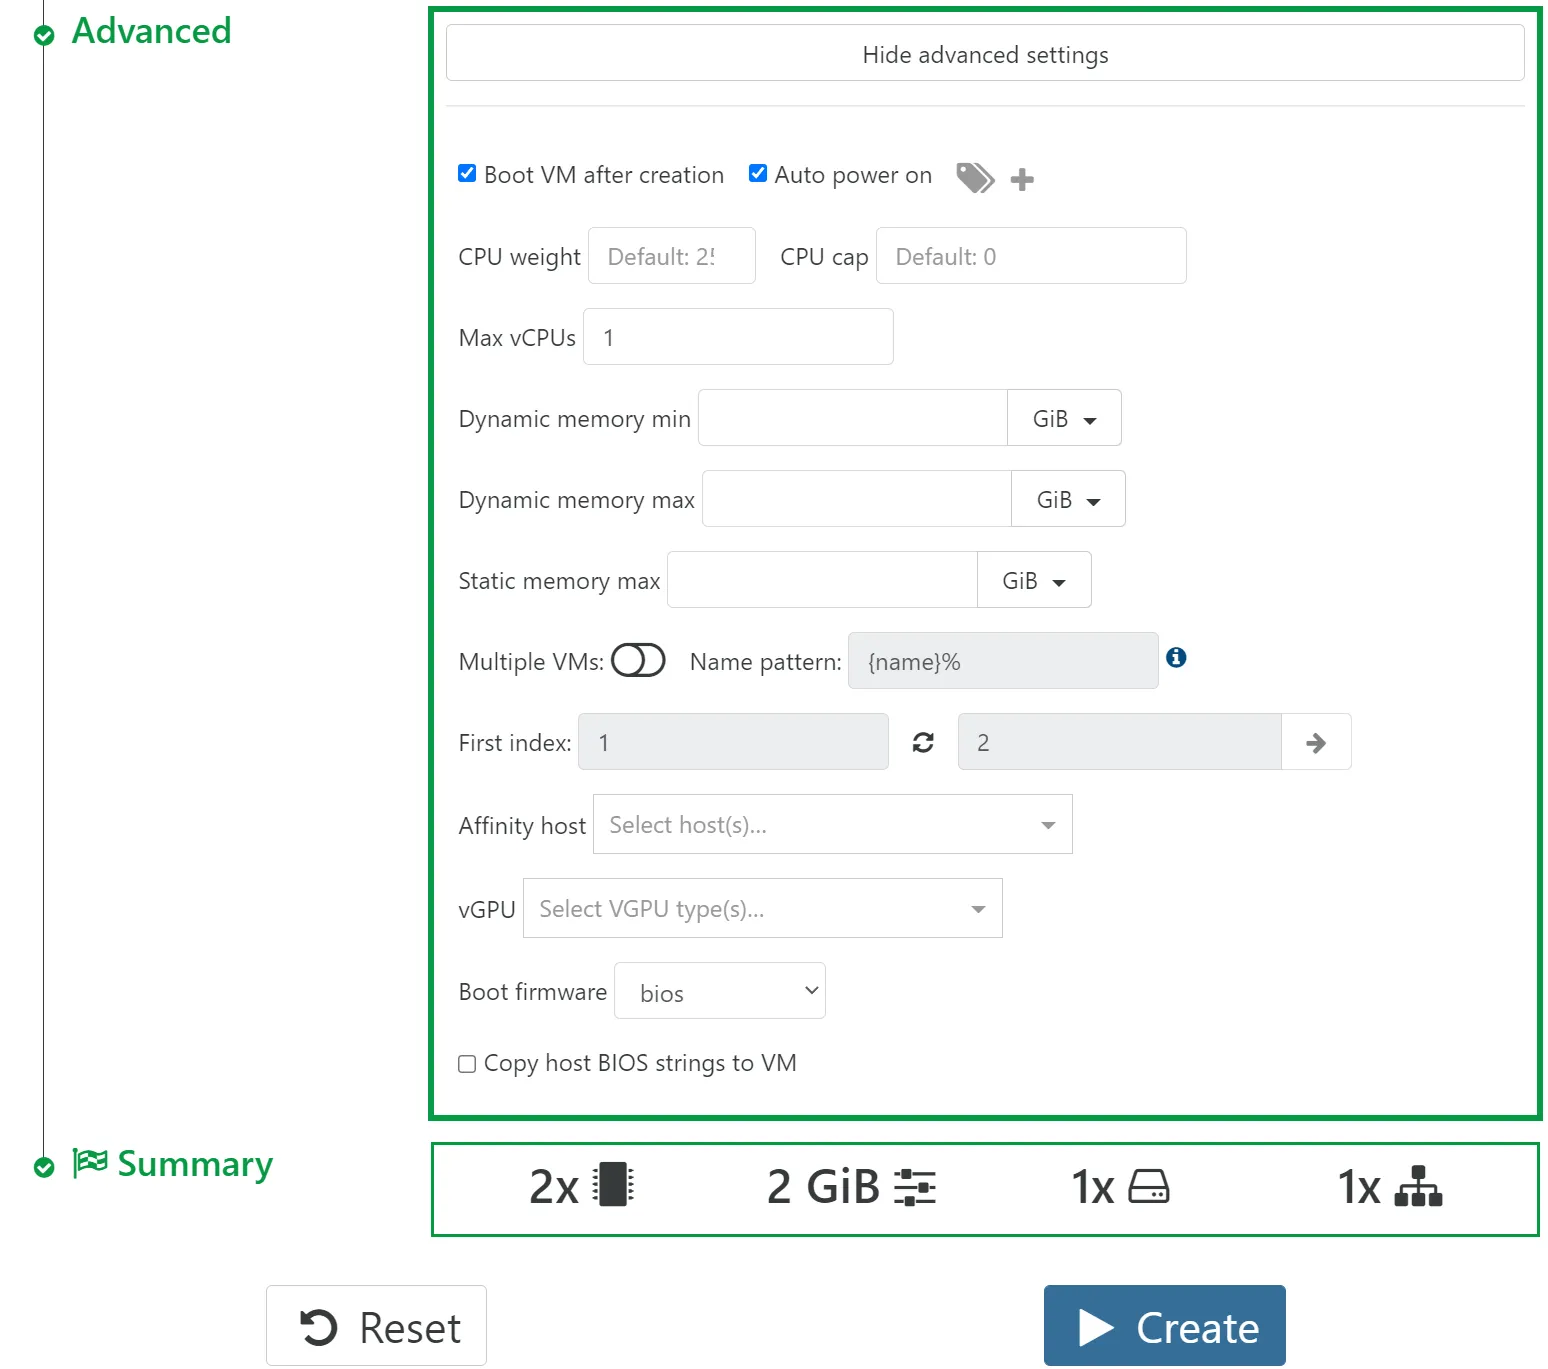Image resolution: width=1548 pixels, height=1369 pixels.
Task: Open the Boot firmware dropdown
Action: pyautogui.click(x=719, y=991)
